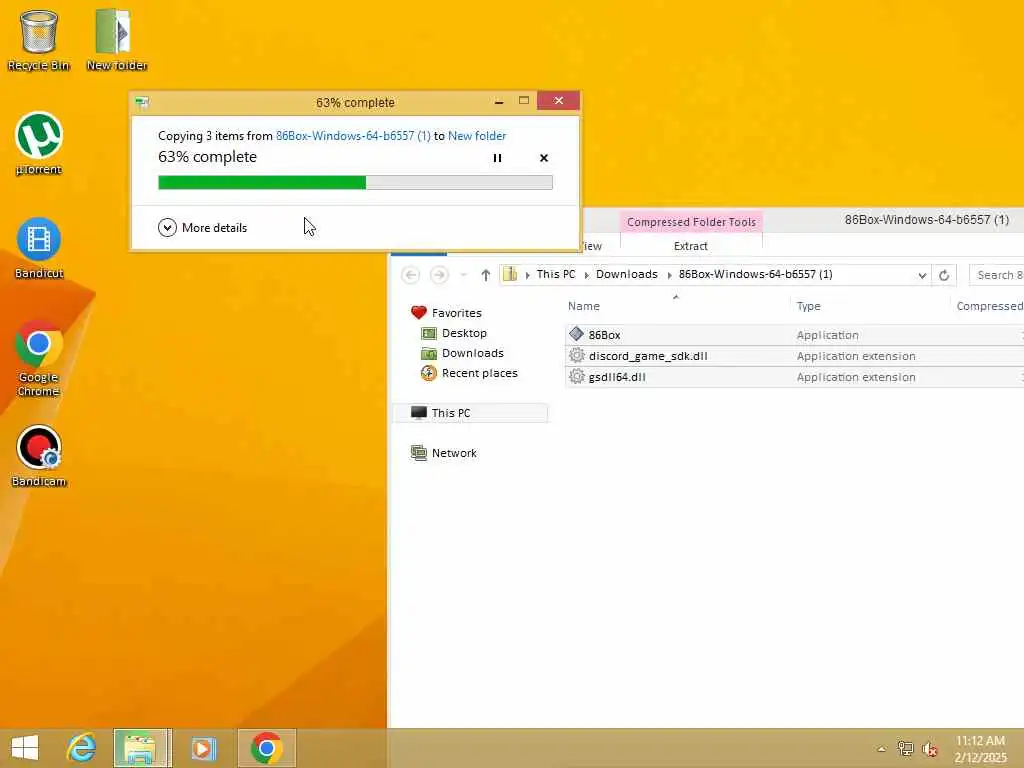Click 86Box-Windows-64-b6557 (1) breadcrumb segment
This screenshot has width=1024, height=768.
pos(755,274)
